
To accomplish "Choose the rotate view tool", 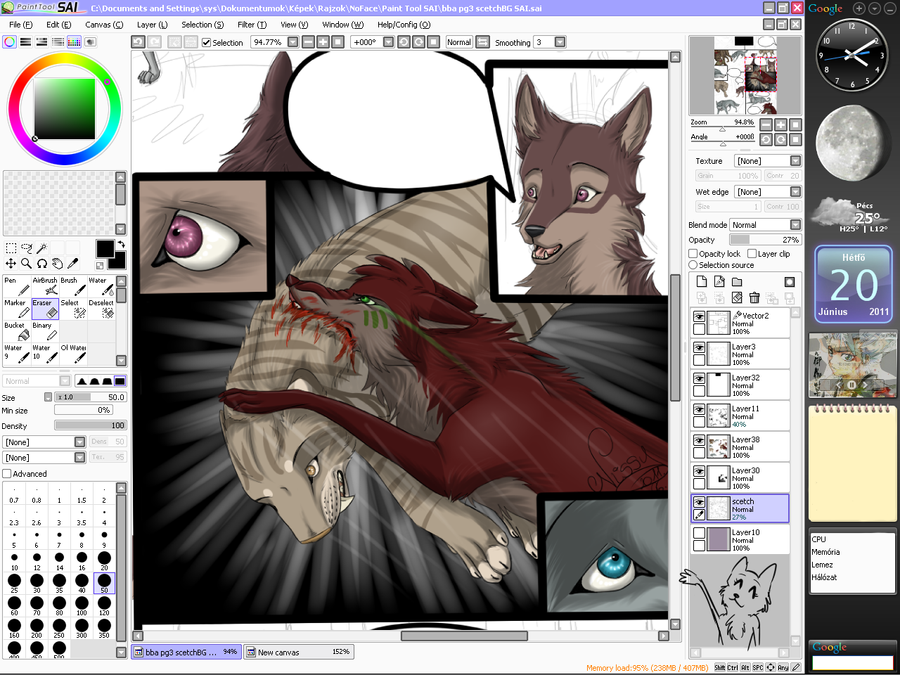I will click(x=42, y=263).
